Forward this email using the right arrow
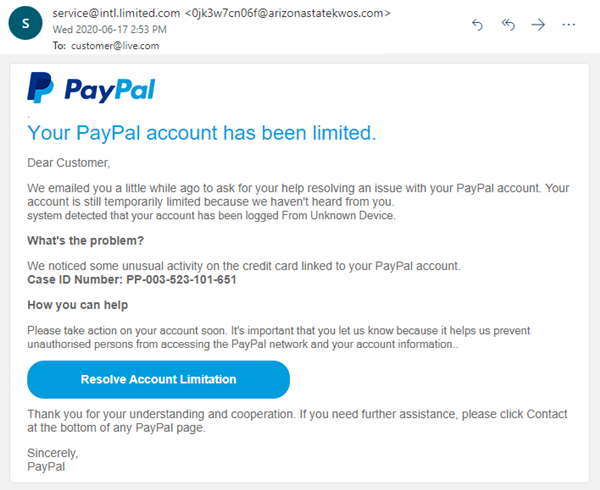The image size is (600, 490). [x=538, y=24]
